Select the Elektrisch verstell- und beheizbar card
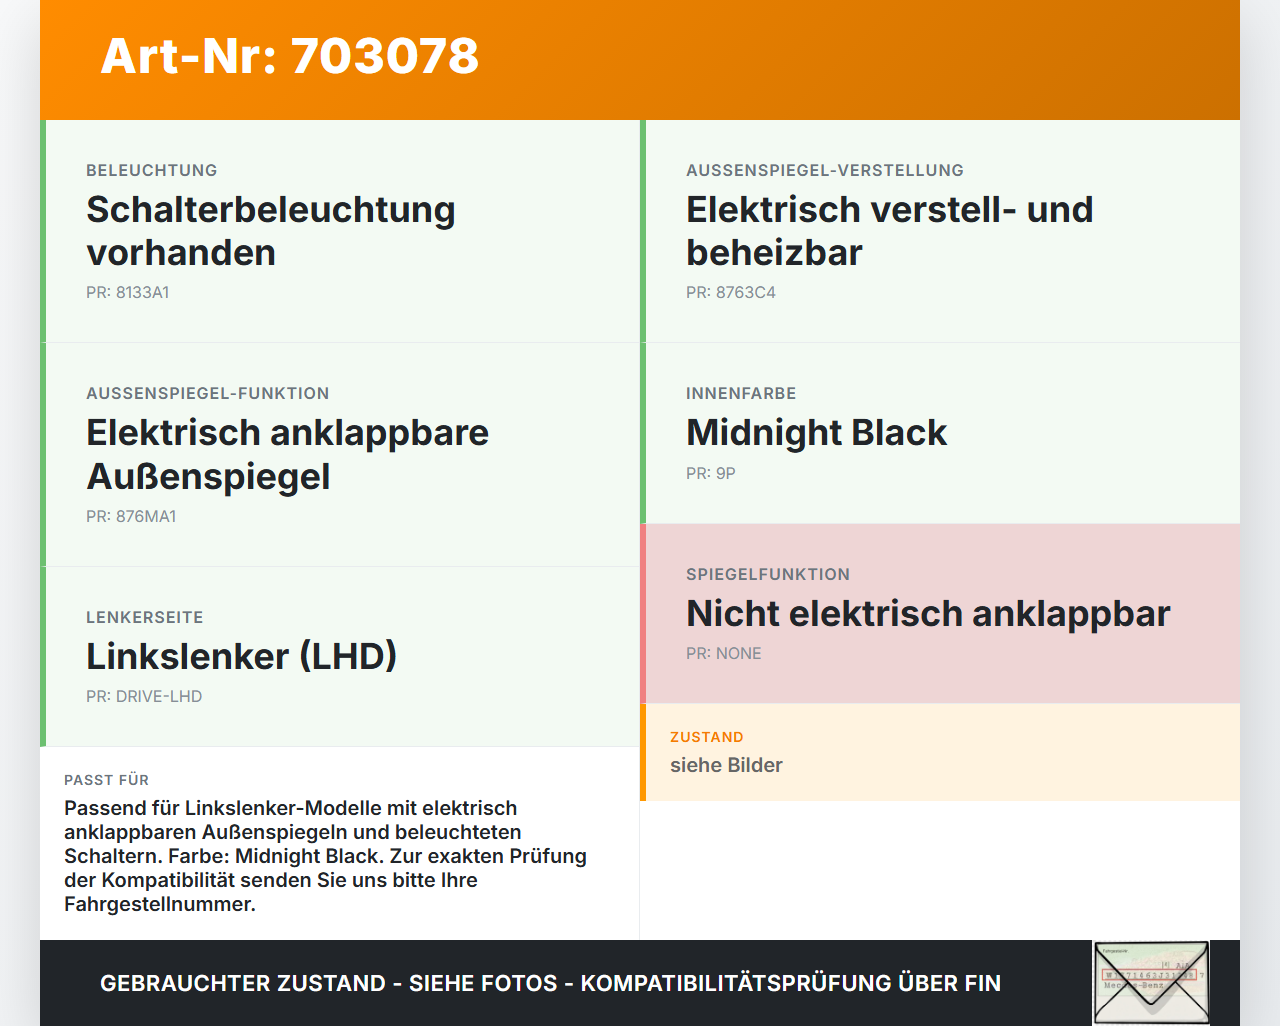The image size is (1280, 1026). [x=940, y=231]
